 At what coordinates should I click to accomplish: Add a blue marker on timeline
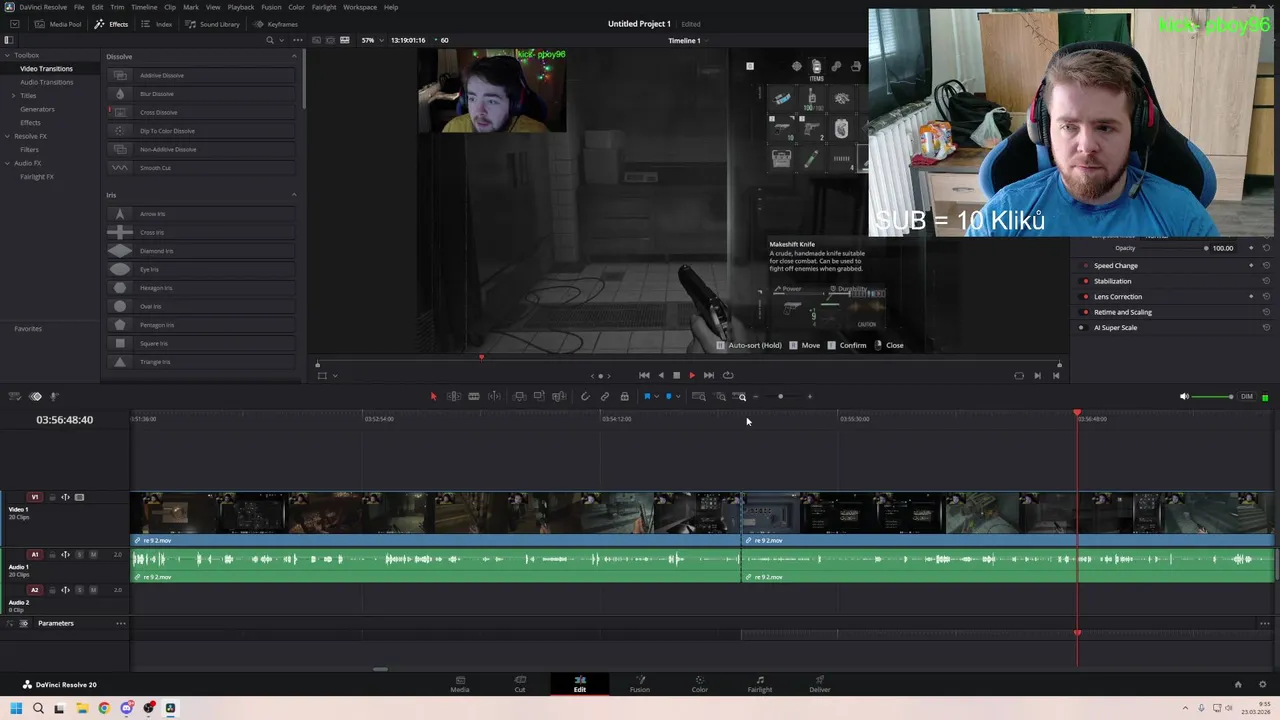pos(669,396)
